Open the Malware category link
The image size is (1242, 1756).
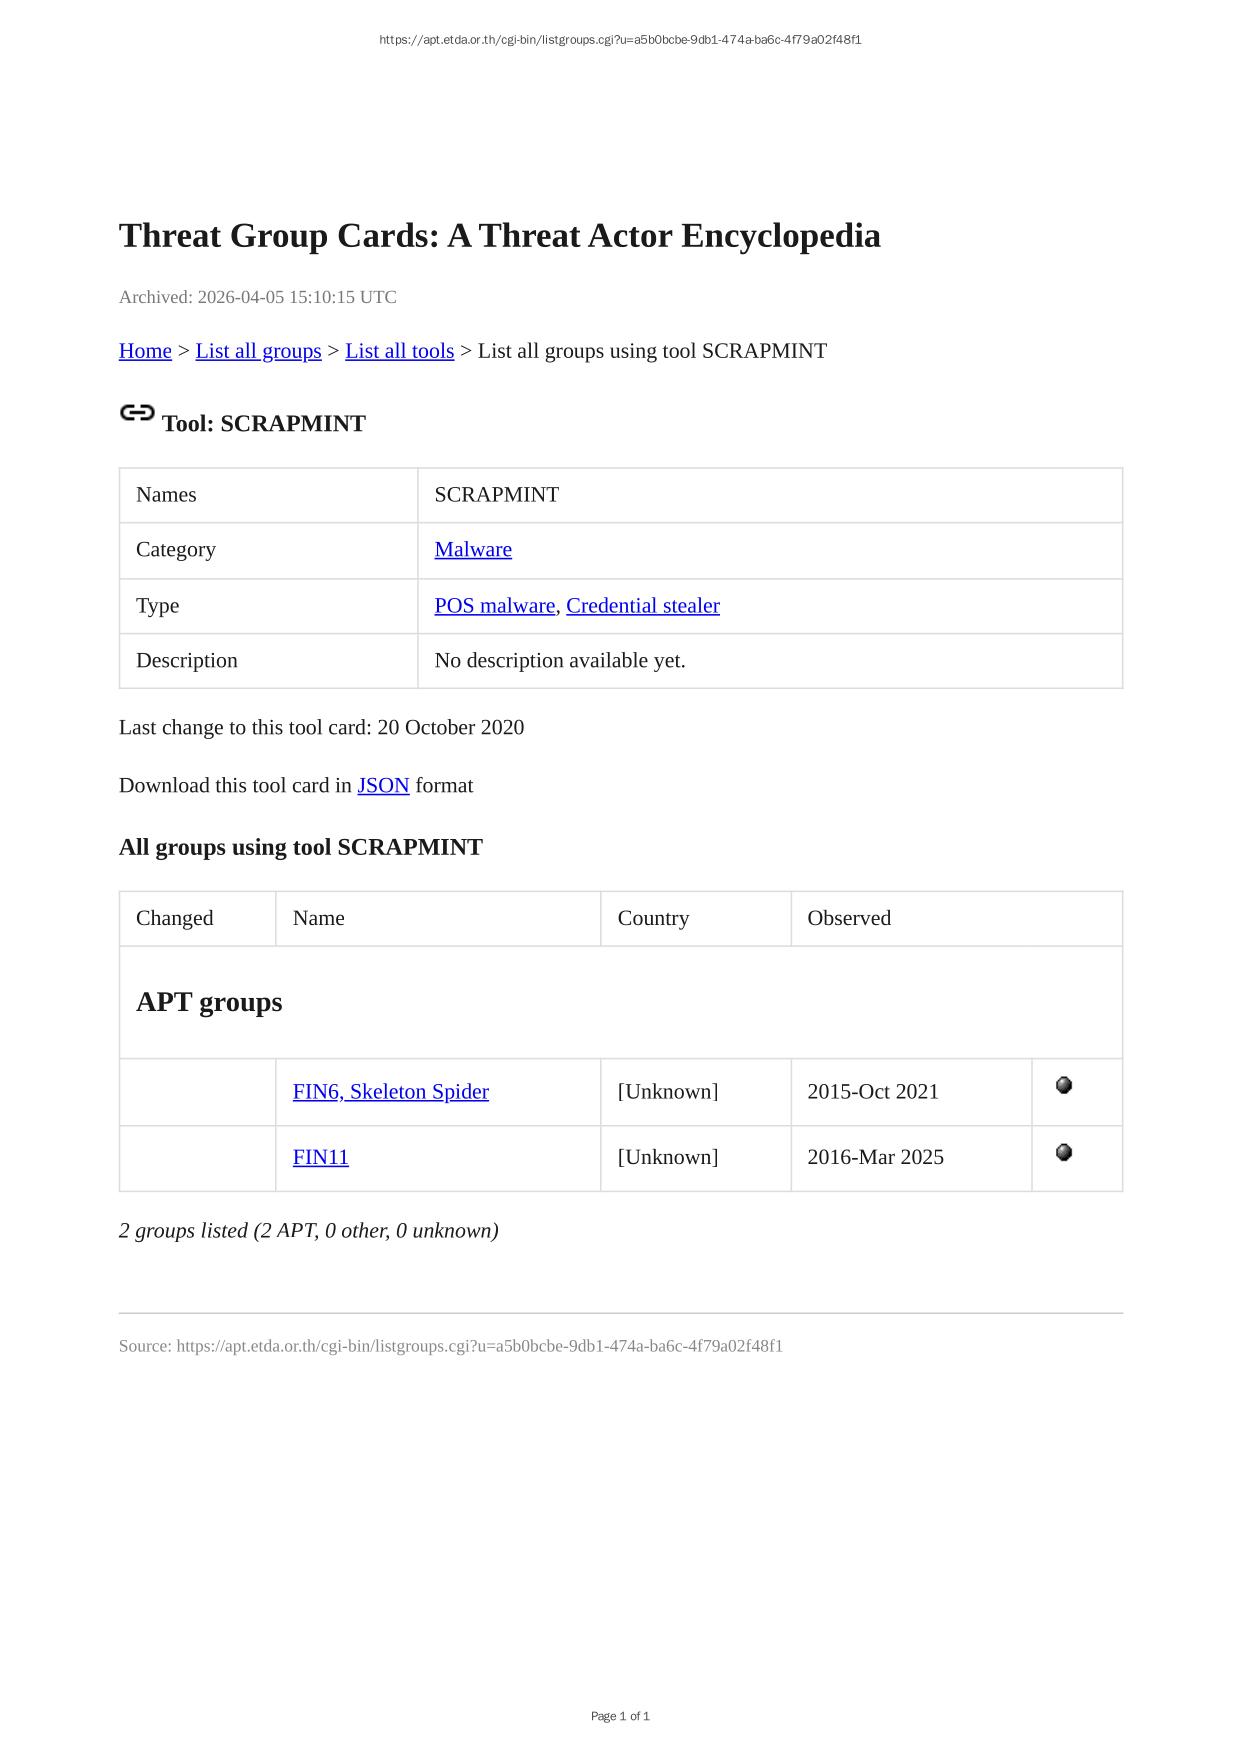(x=473, y=550)
